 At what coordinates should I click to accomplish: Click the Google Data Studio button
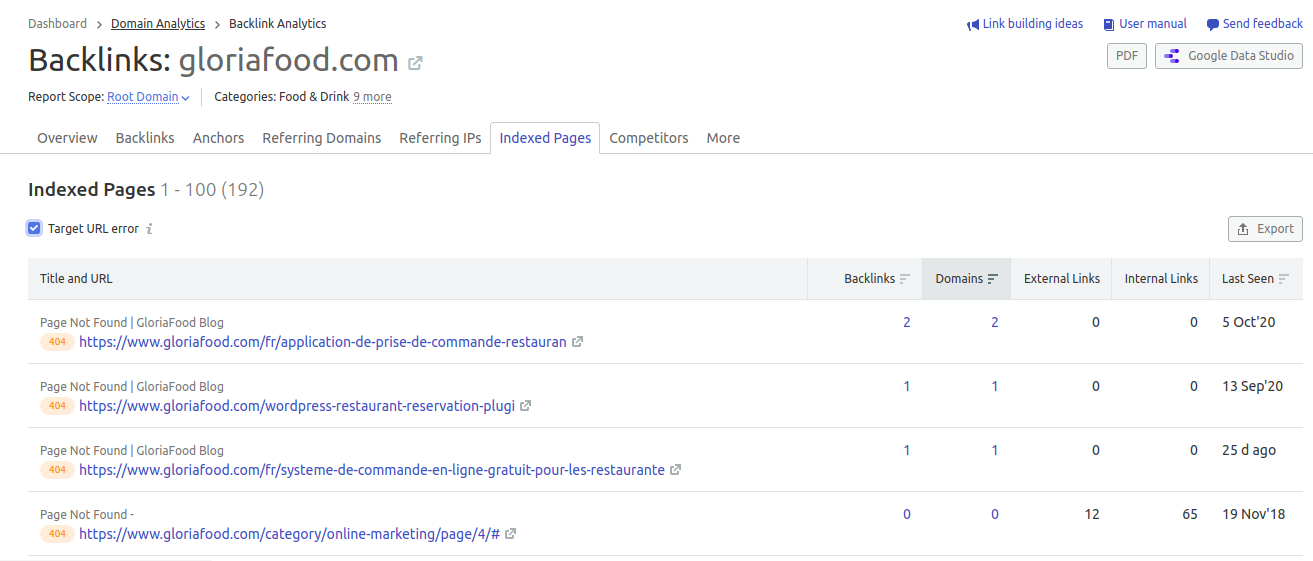1229,56
